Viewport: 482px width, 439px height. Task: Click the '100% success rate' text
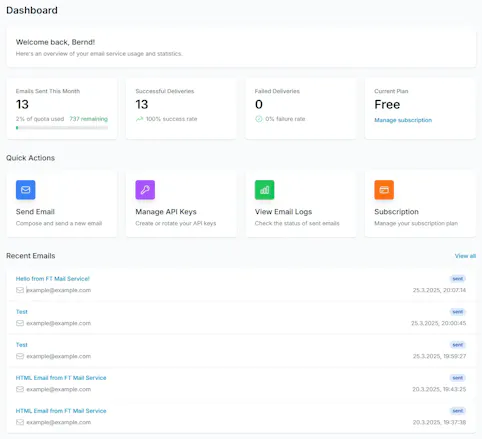point(172,119)
